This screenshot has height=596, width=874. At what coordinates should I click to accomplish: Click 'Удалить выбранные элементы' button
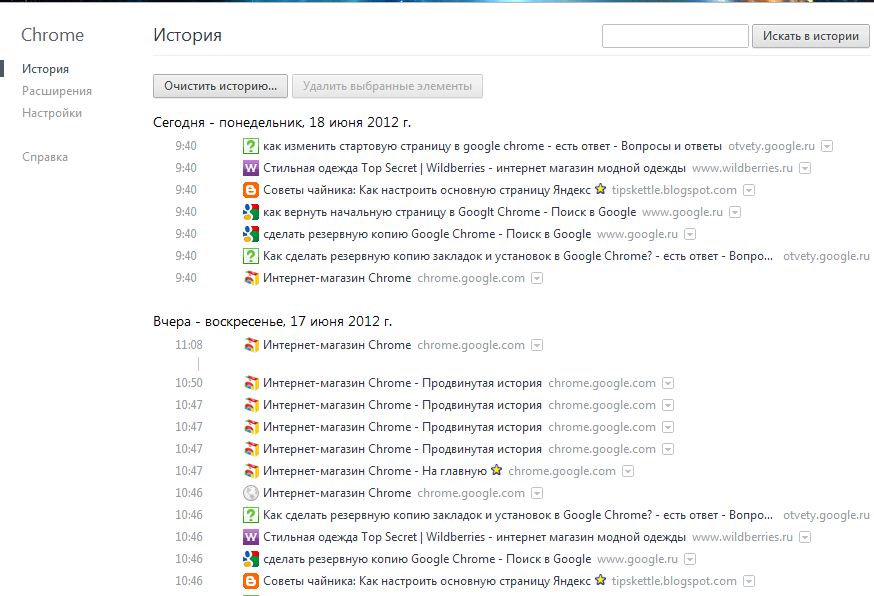tap(387, 86)
